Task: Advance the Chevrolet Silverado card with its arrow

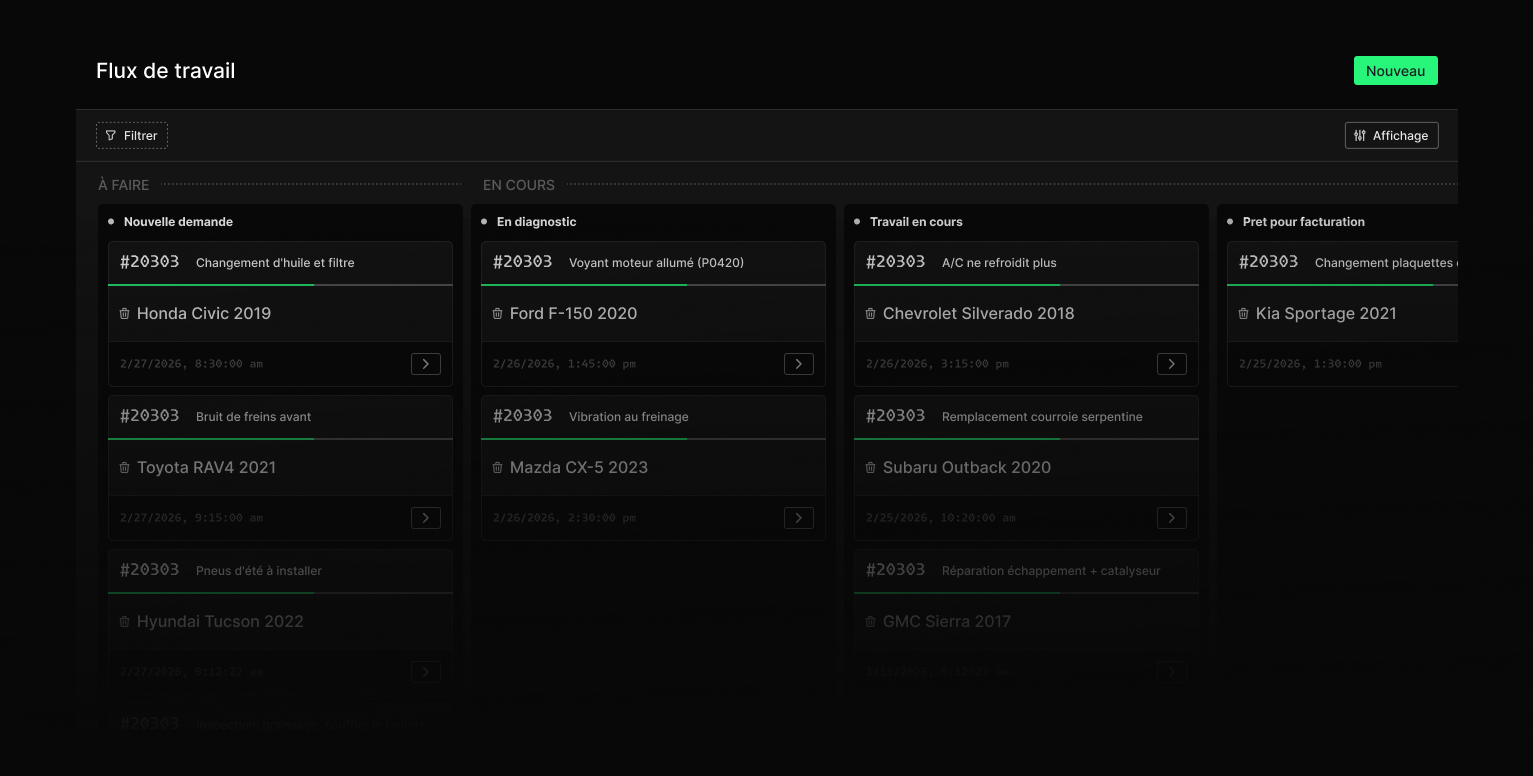Action: [1172, 364]
